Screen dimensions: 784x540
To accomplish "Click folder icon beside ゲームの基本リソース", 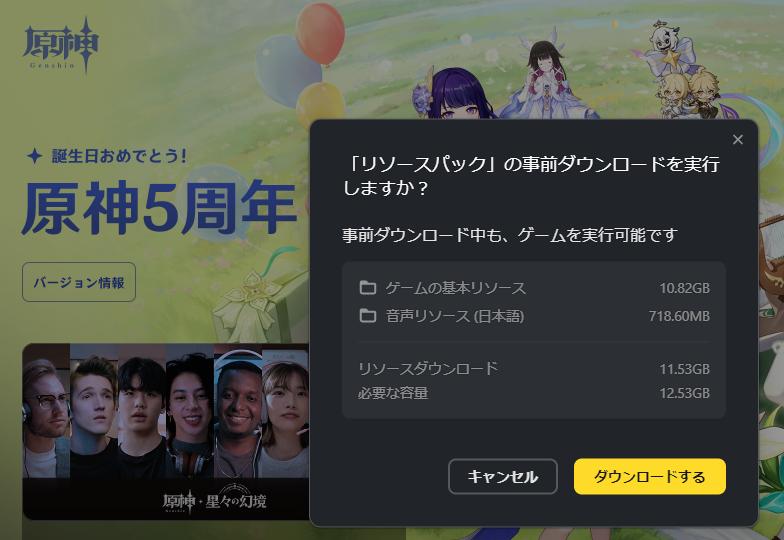I will coord(368,288).
